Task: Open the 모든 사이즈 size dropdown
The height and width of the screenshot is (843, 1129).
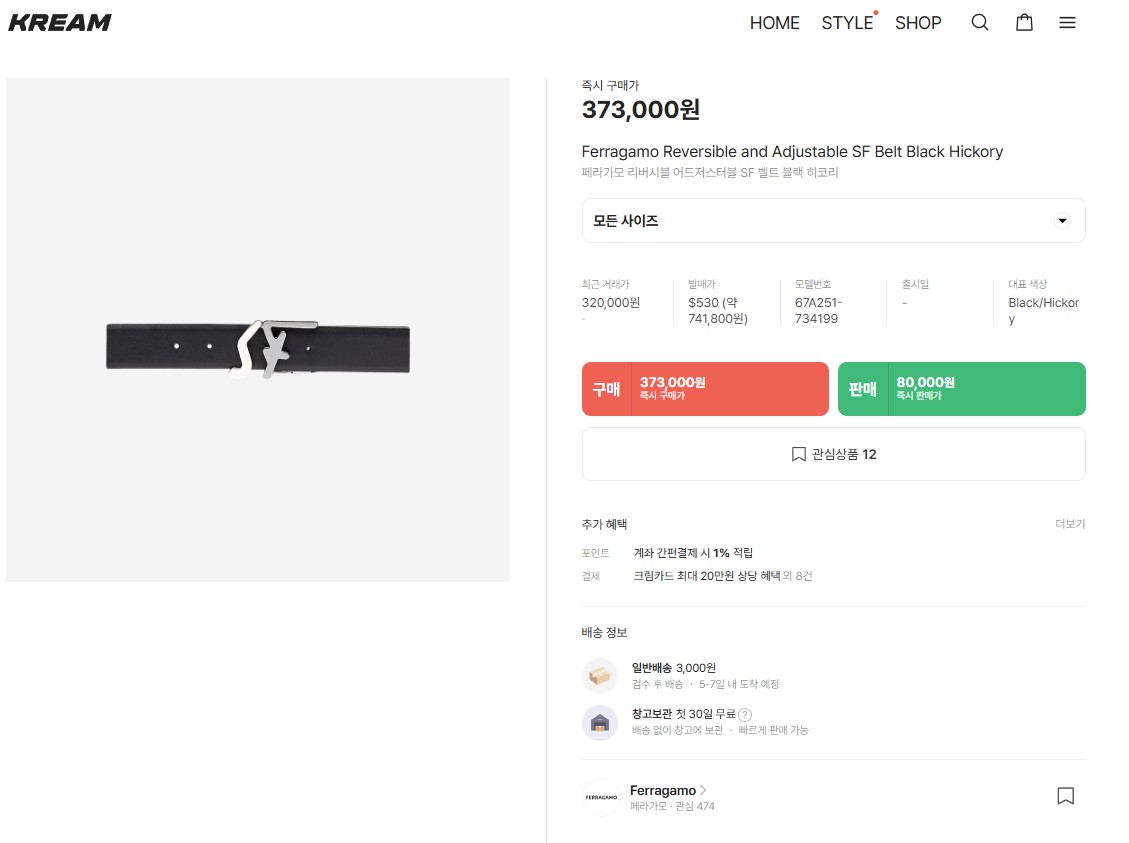Action: coord(833,220)
